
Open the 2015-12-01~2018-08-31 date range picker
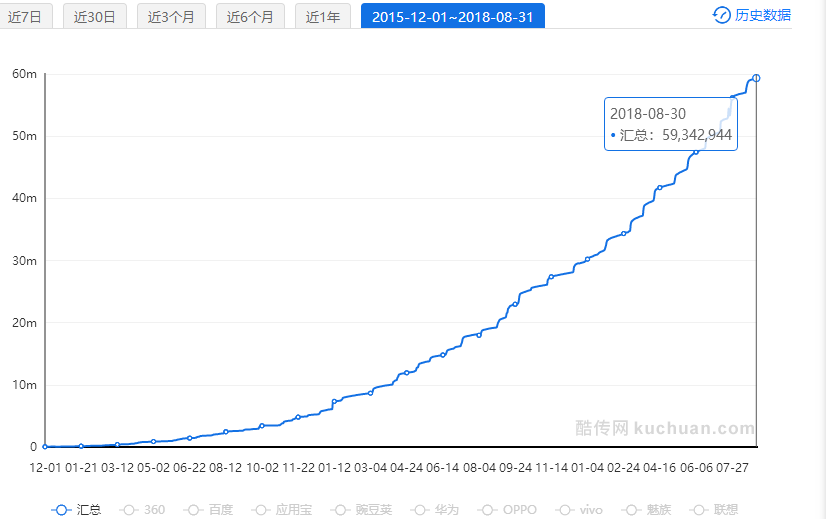click(452, 16)
